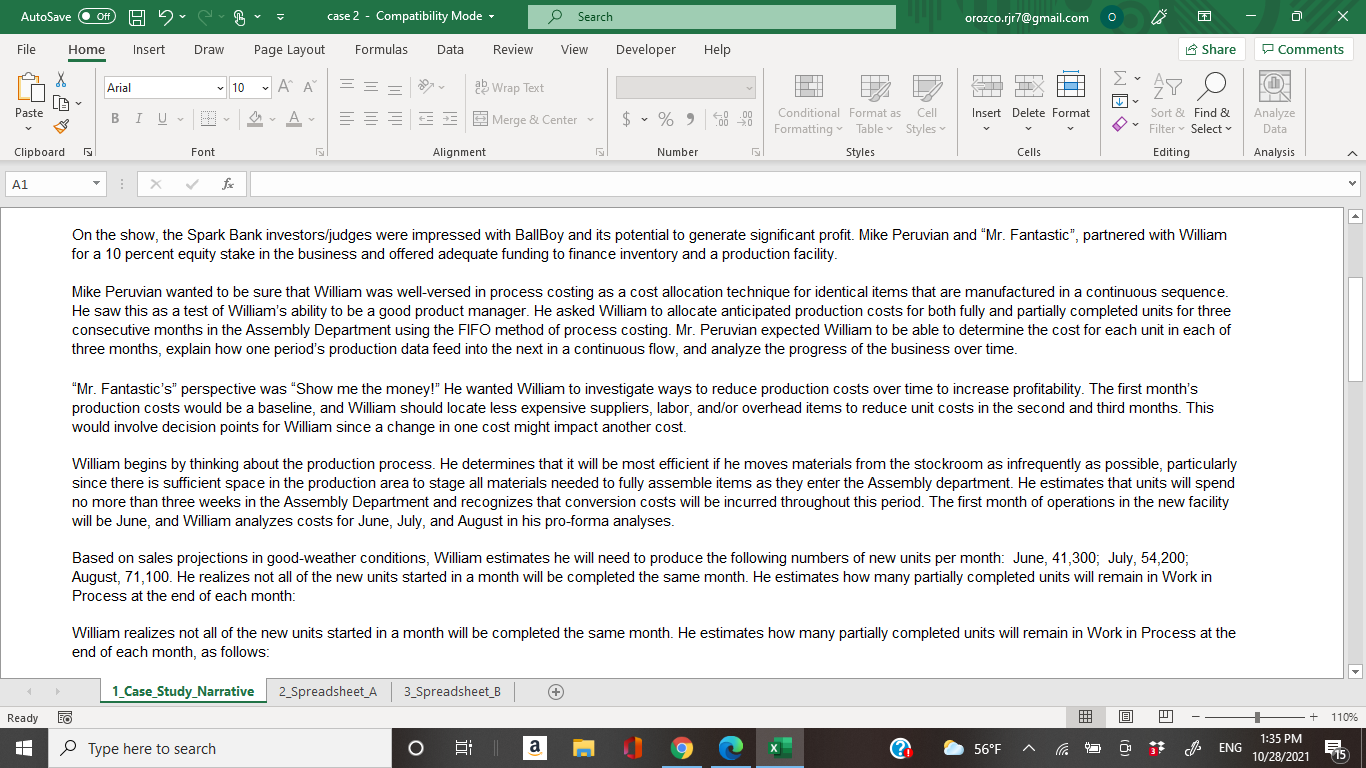This screenshot has width=1366, height=768.
Task: Open Cell Styles gallery
Action: point(927,104)
